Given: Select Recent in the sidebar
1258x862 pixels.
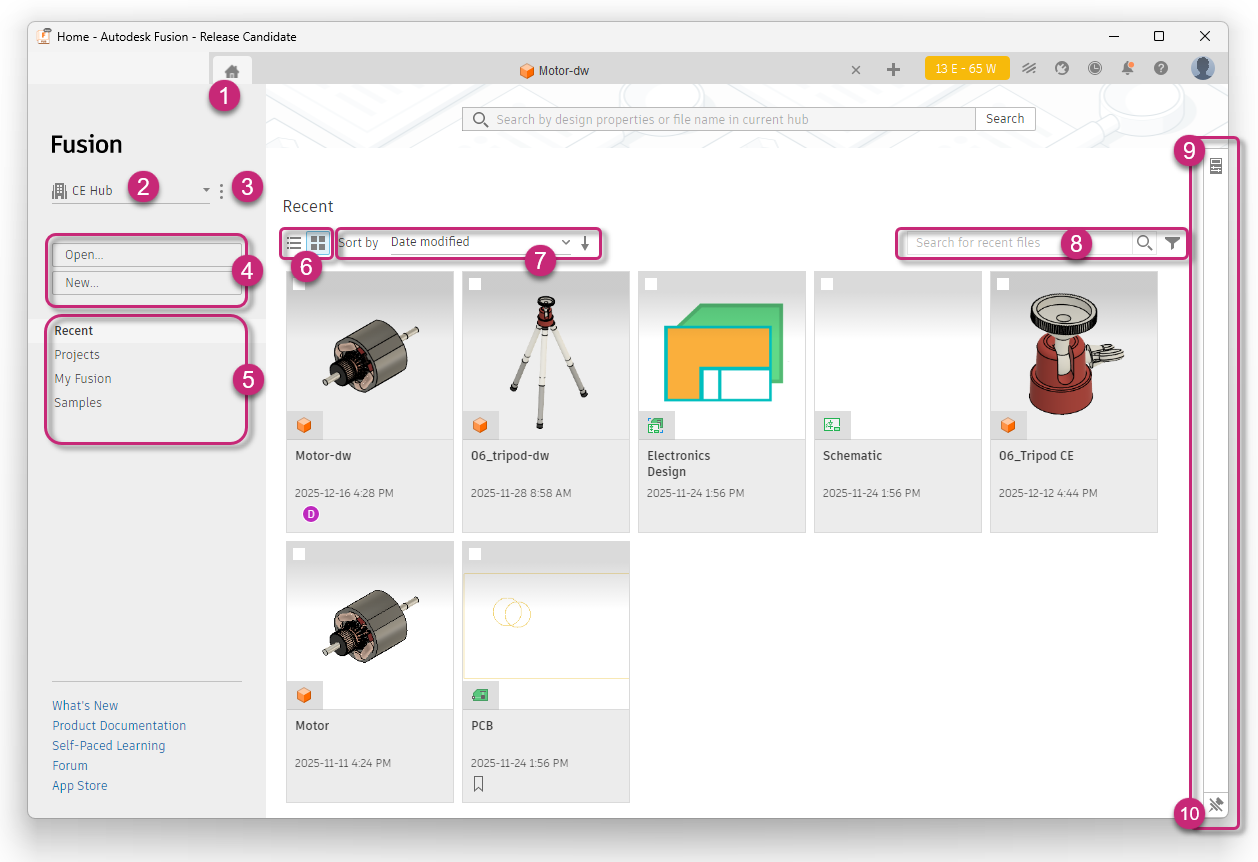Looking at the screenshot, I should 74,331.
